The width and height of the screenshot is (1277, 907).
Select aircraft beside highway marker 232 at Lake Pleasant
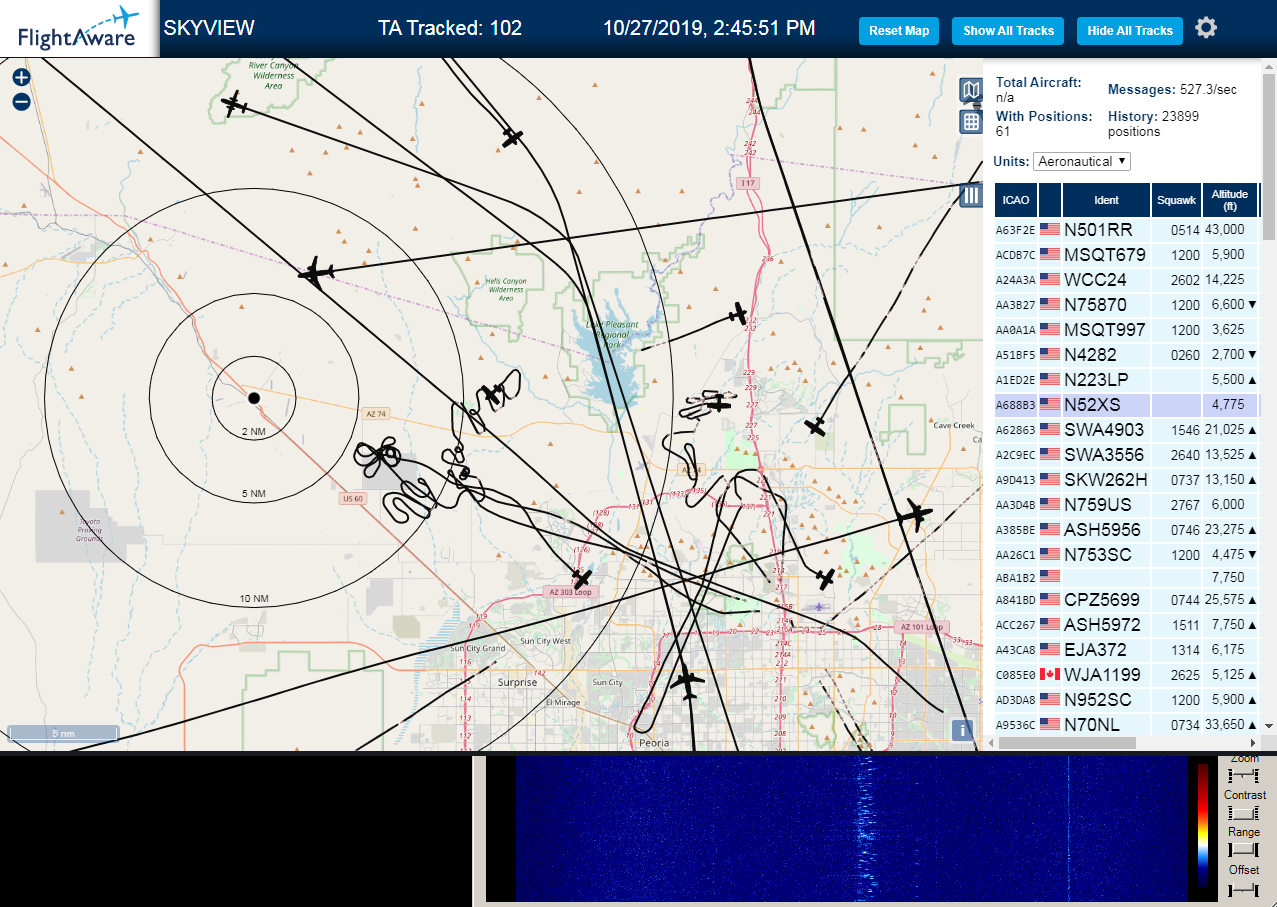click(x=739, y=314)
